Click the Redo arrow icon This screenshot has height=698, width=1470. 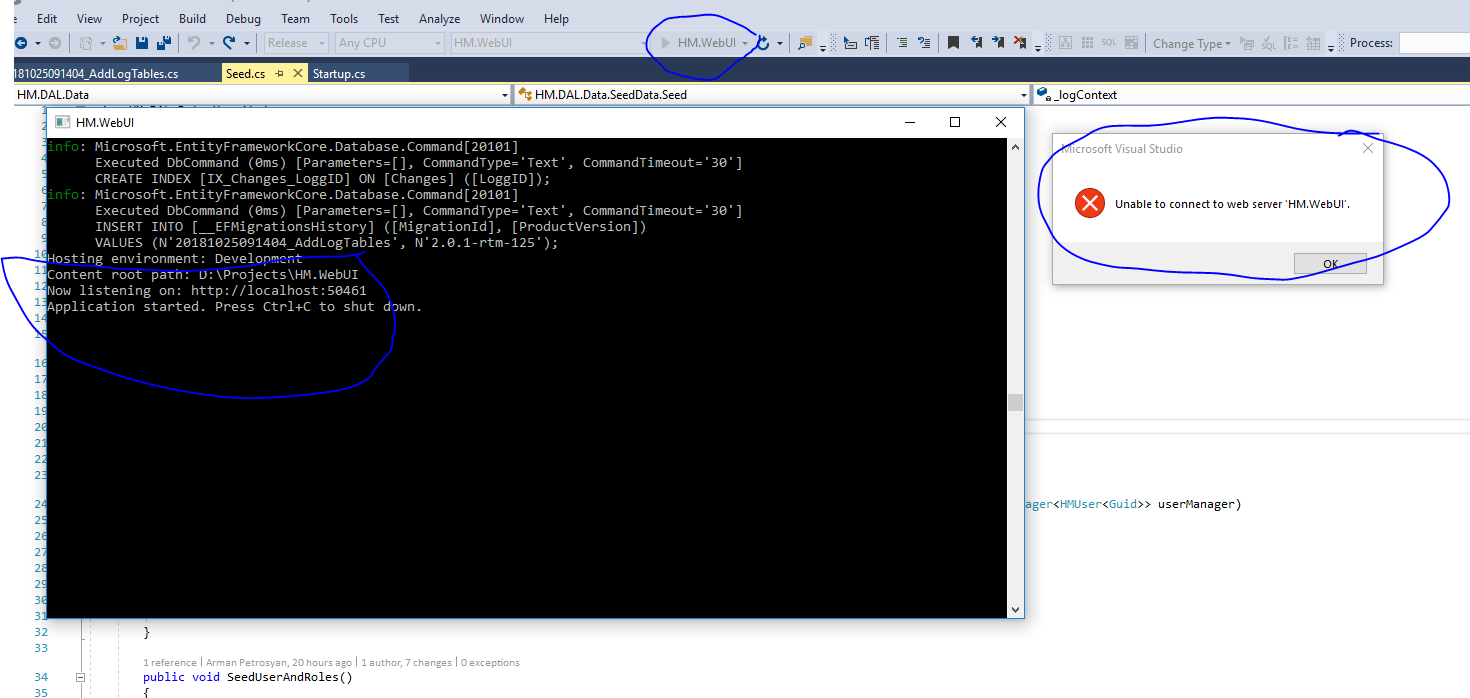point(229,43)
